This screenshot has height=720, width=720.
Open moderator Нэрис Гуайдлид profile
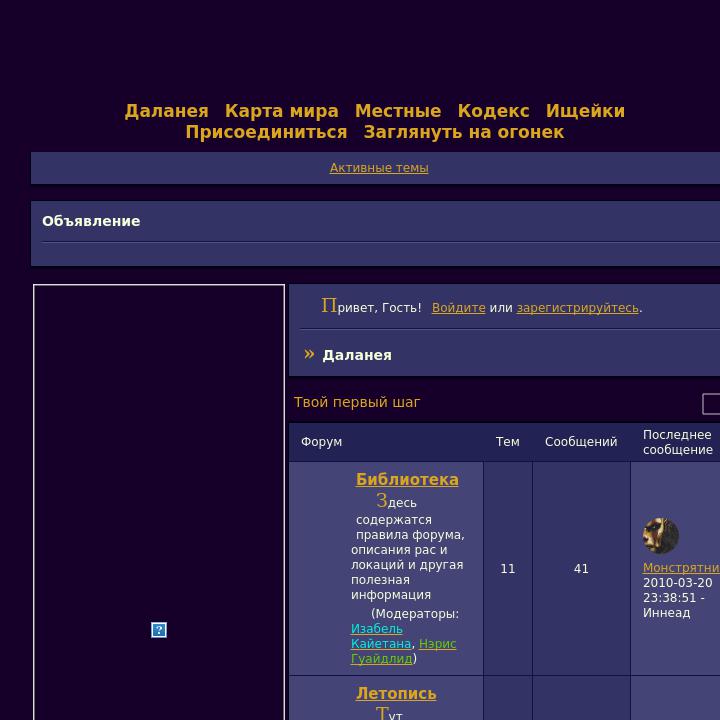pyautogui.click(x=403, y=651)
